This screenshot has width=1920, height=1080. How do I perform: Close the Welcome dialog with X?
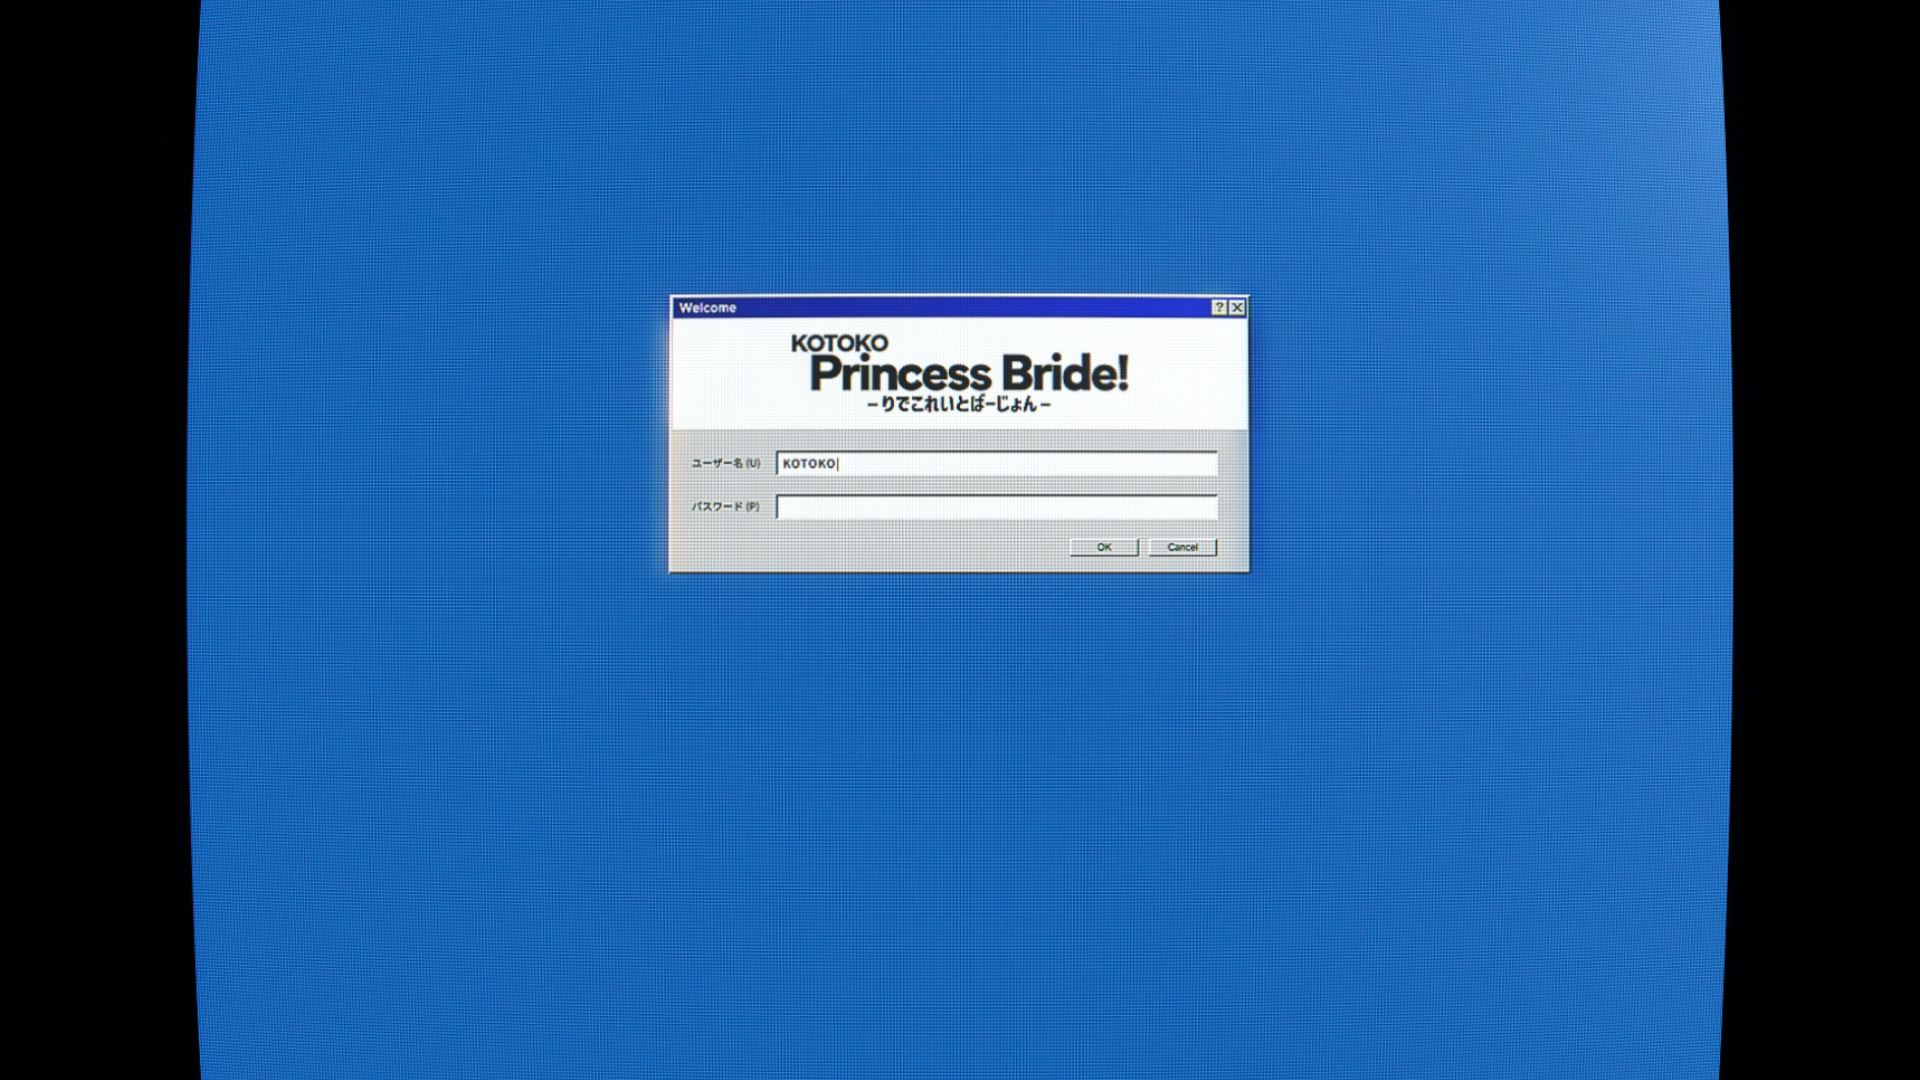point(1237,308)
